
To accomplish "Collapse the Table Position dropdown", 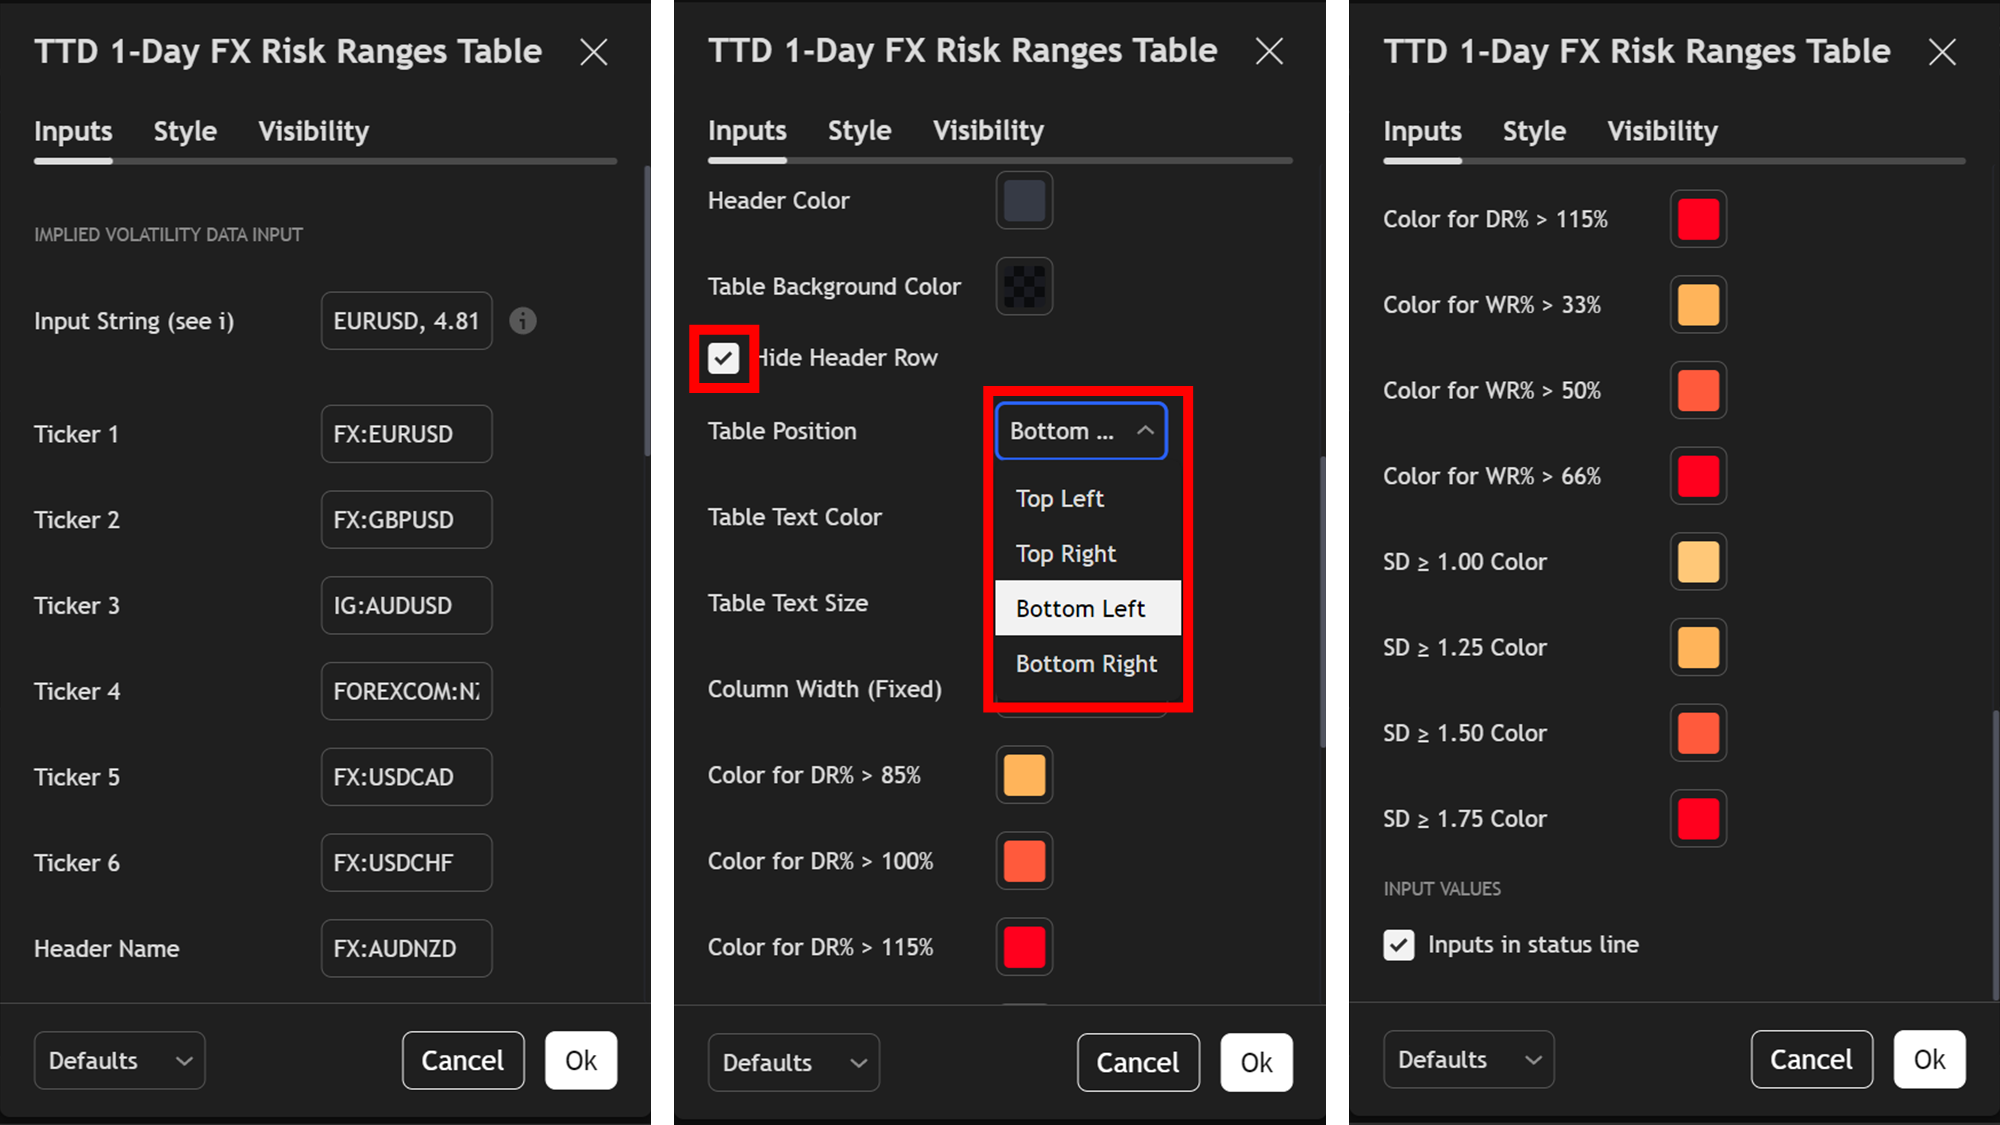I will [x=1081, y=431].
